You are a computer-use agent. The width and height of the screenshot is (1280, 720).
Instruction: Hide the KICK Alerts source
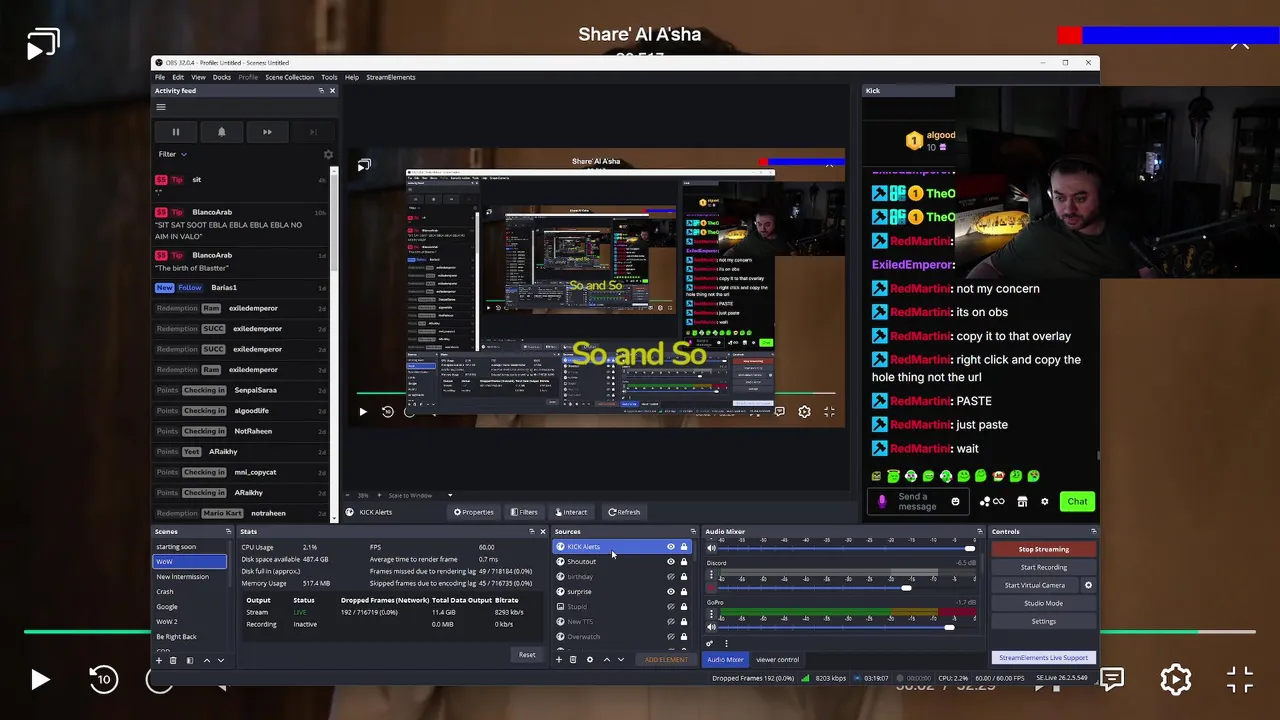click(671, 547)
